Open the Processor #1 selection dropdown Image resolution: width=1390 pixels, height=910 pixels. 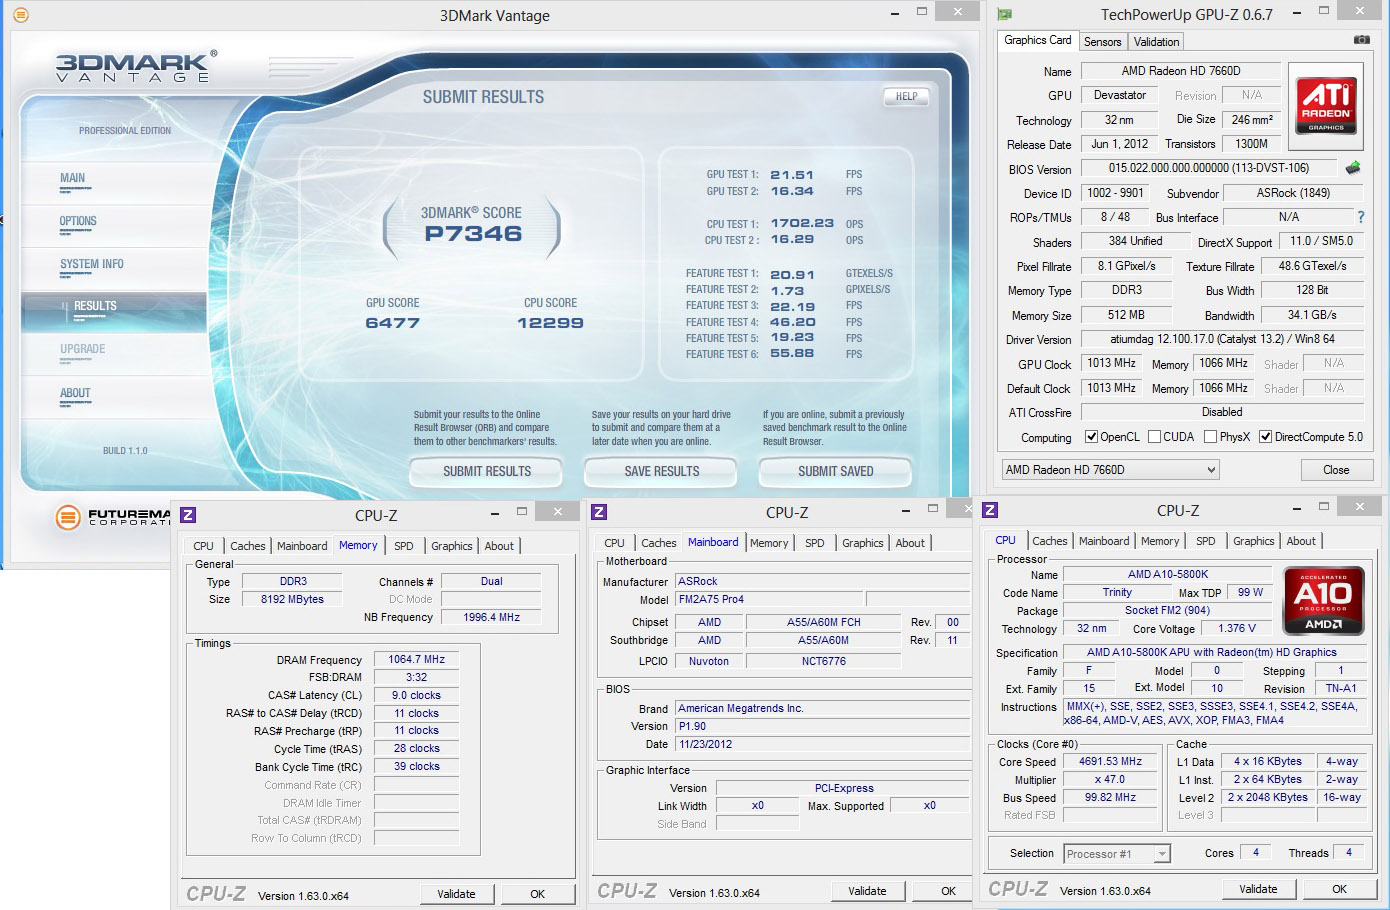(x=1117, y=854)
